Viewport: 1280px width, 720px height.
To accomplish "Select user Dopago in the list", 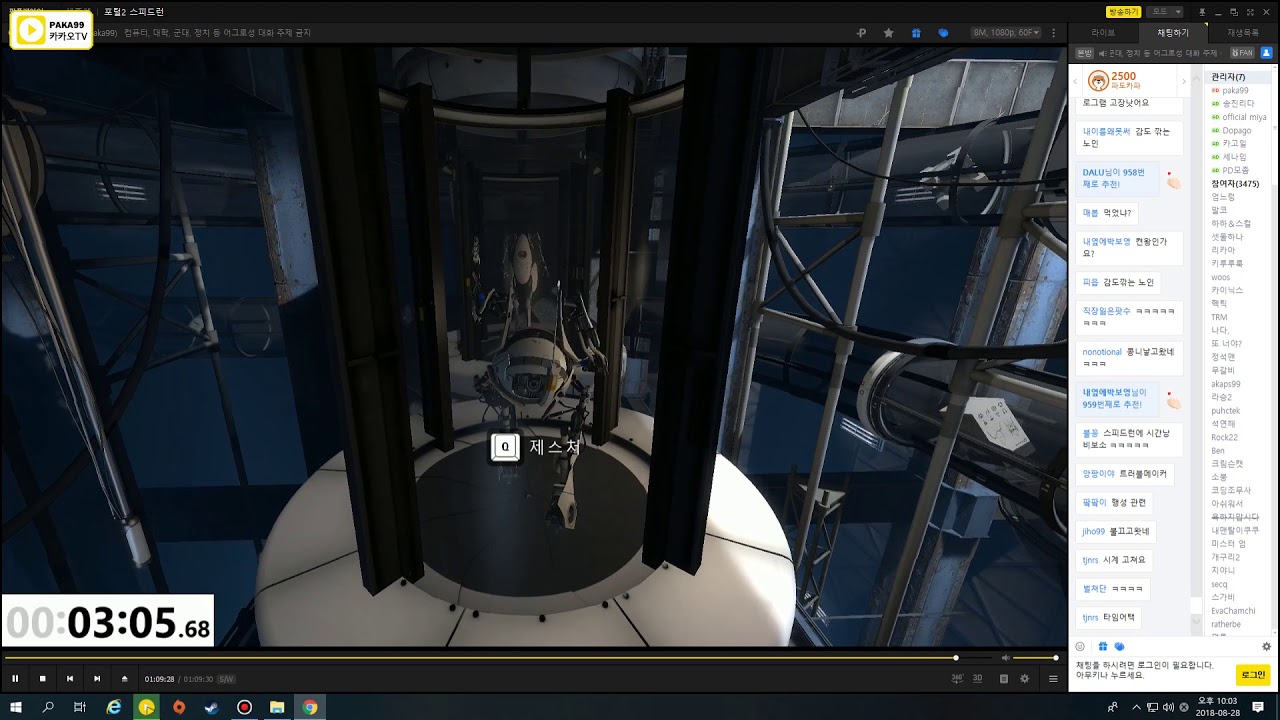I will pyautogui.click(x=1236, y=130).
